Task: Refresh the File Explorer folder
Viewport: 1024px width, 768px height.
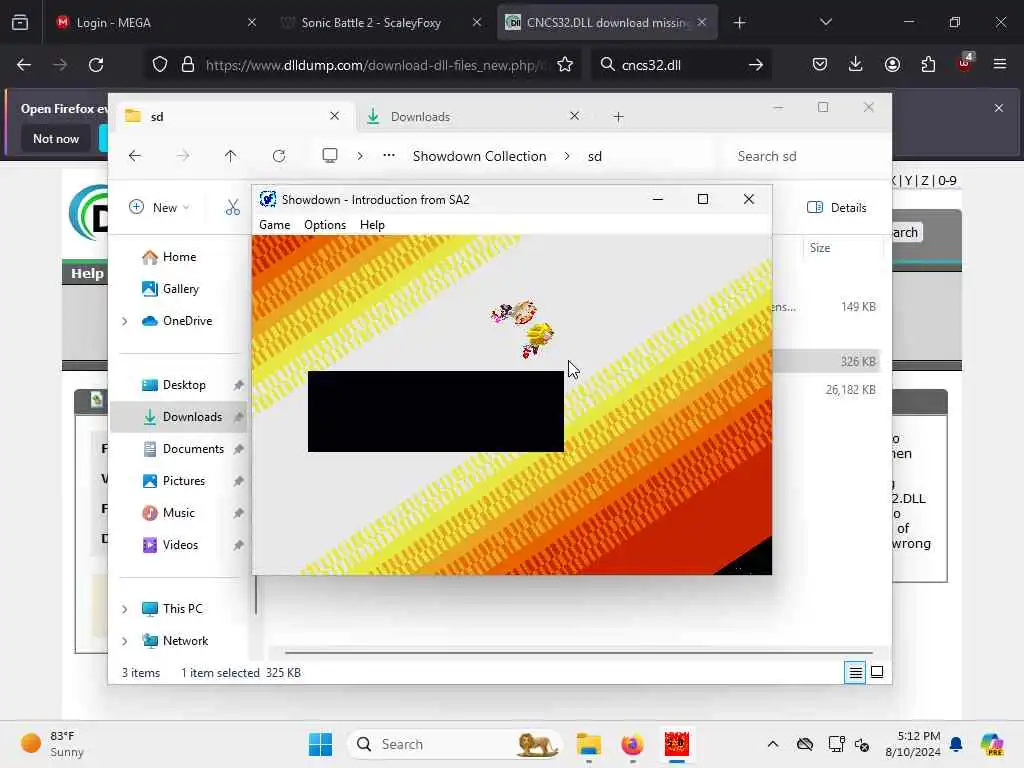Action: 279,156
